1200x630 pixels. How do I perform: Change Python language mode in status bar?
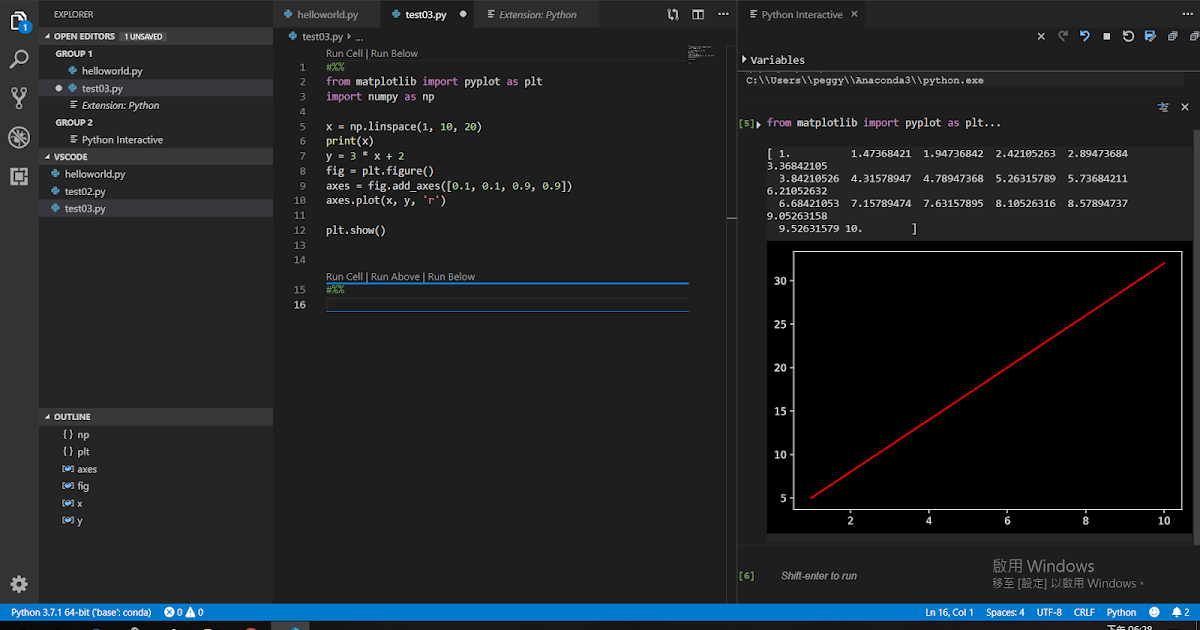coord(1121,612)
